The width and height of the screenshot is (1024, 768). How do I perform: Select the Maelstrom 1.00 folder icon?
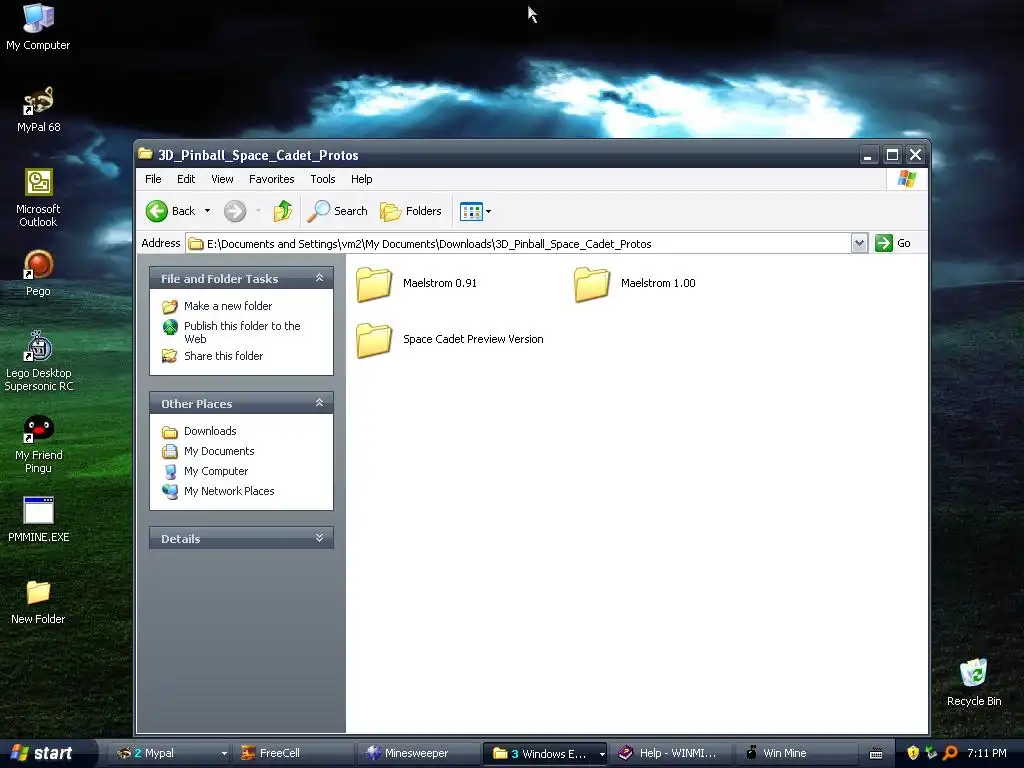[x=592, y=284]
